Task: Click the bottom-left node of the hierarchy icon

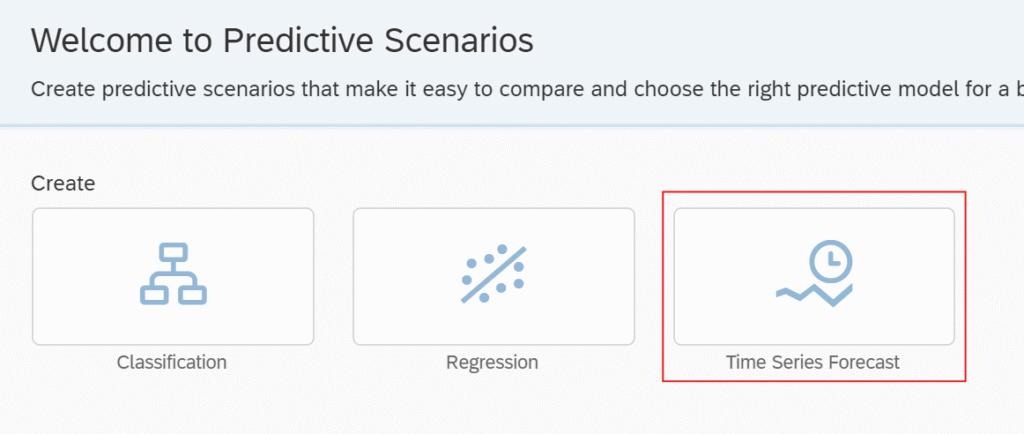Action: pos(154,295)
